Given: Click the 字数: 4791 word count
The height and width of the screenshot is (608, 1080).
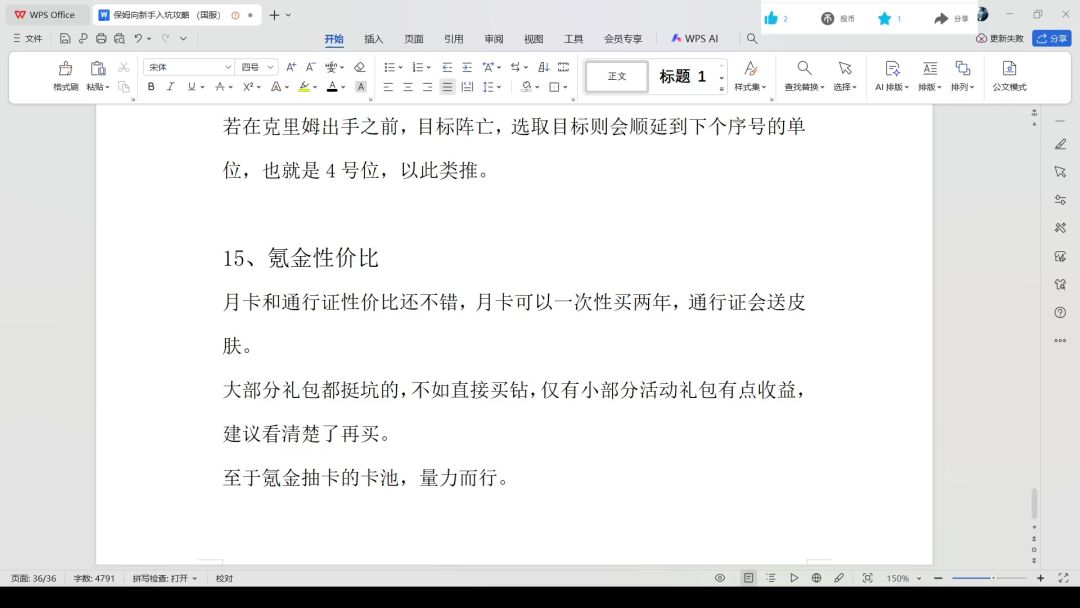Looking at the screenshot, I should pos(94,578).
